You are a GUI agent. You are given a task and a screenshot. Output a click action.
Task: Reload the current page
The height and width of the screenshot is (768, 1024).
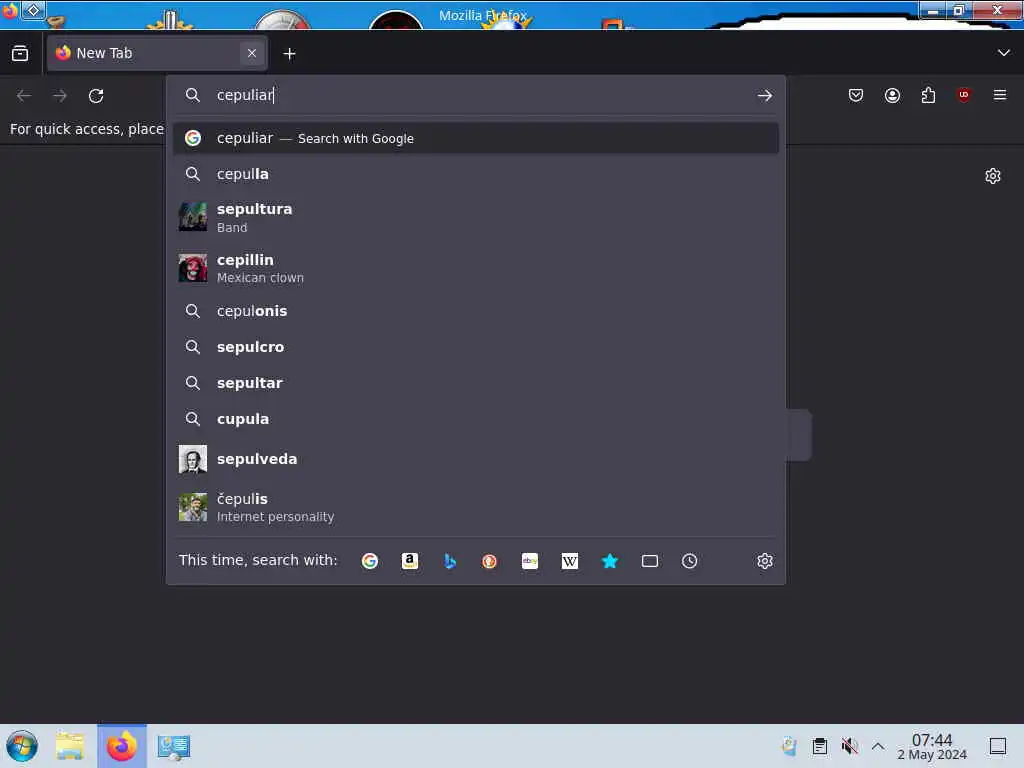(96, 96)
